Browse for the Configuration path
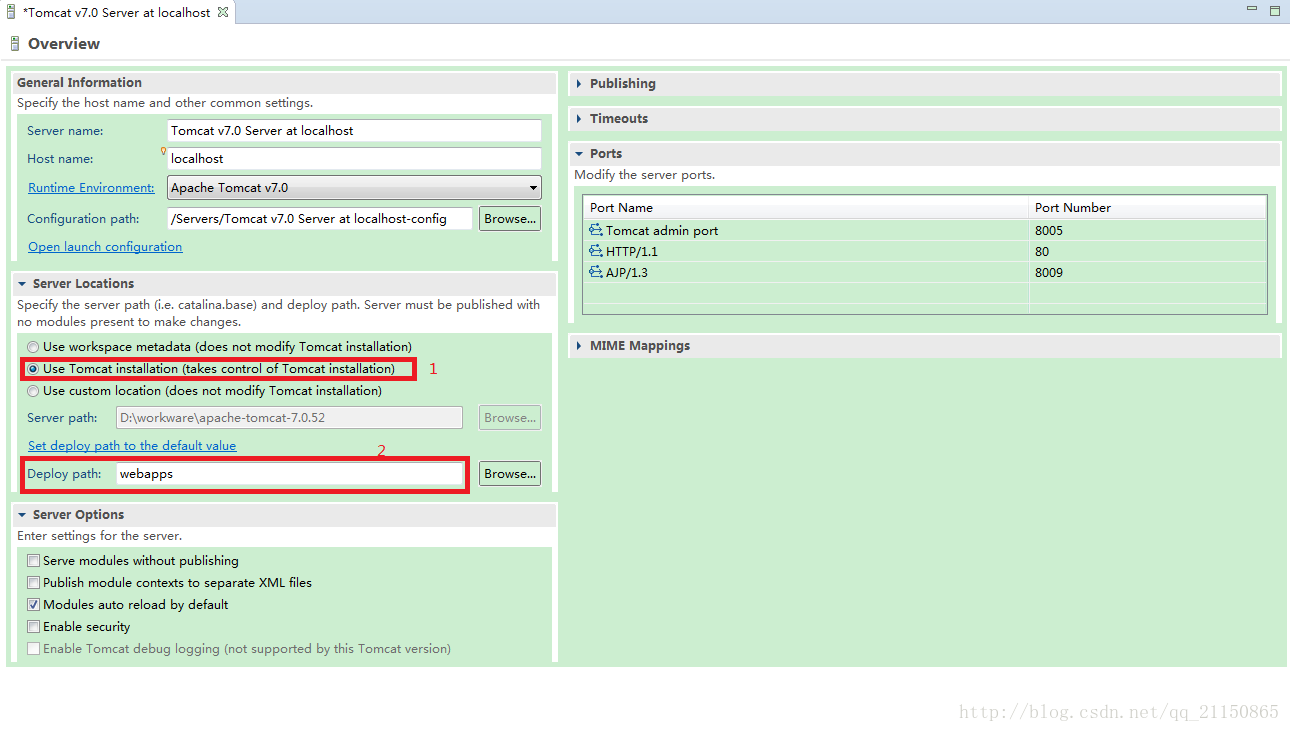Viewport: 1290px width, 732px height. [x=510, y=219]
